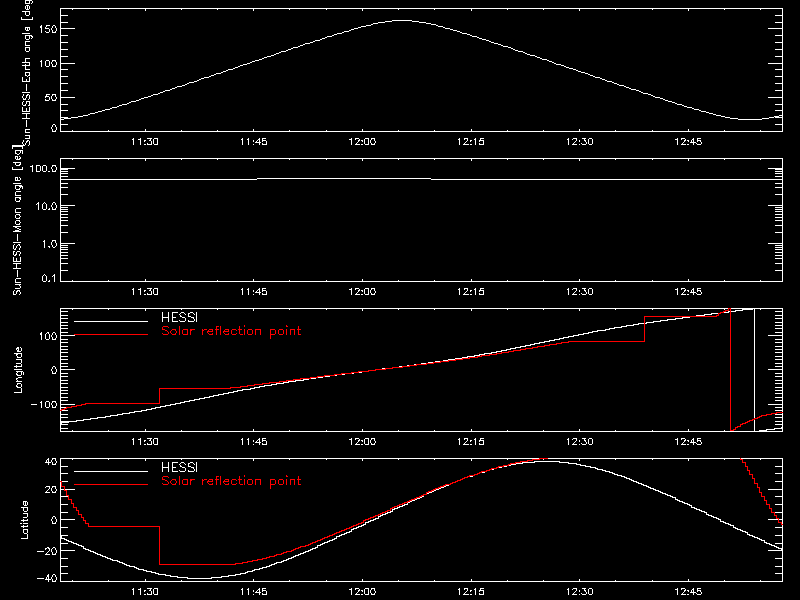
Task: Click the 50 tick on Earth angle axis
Action: [51, 97]
